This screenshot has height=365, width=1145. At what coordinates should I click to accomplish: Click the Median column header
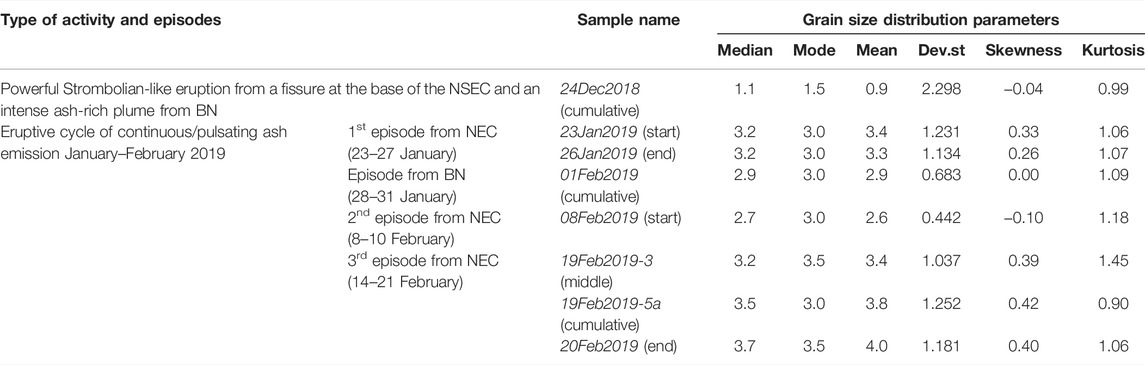pyautogui.click(x=743, y=52)
